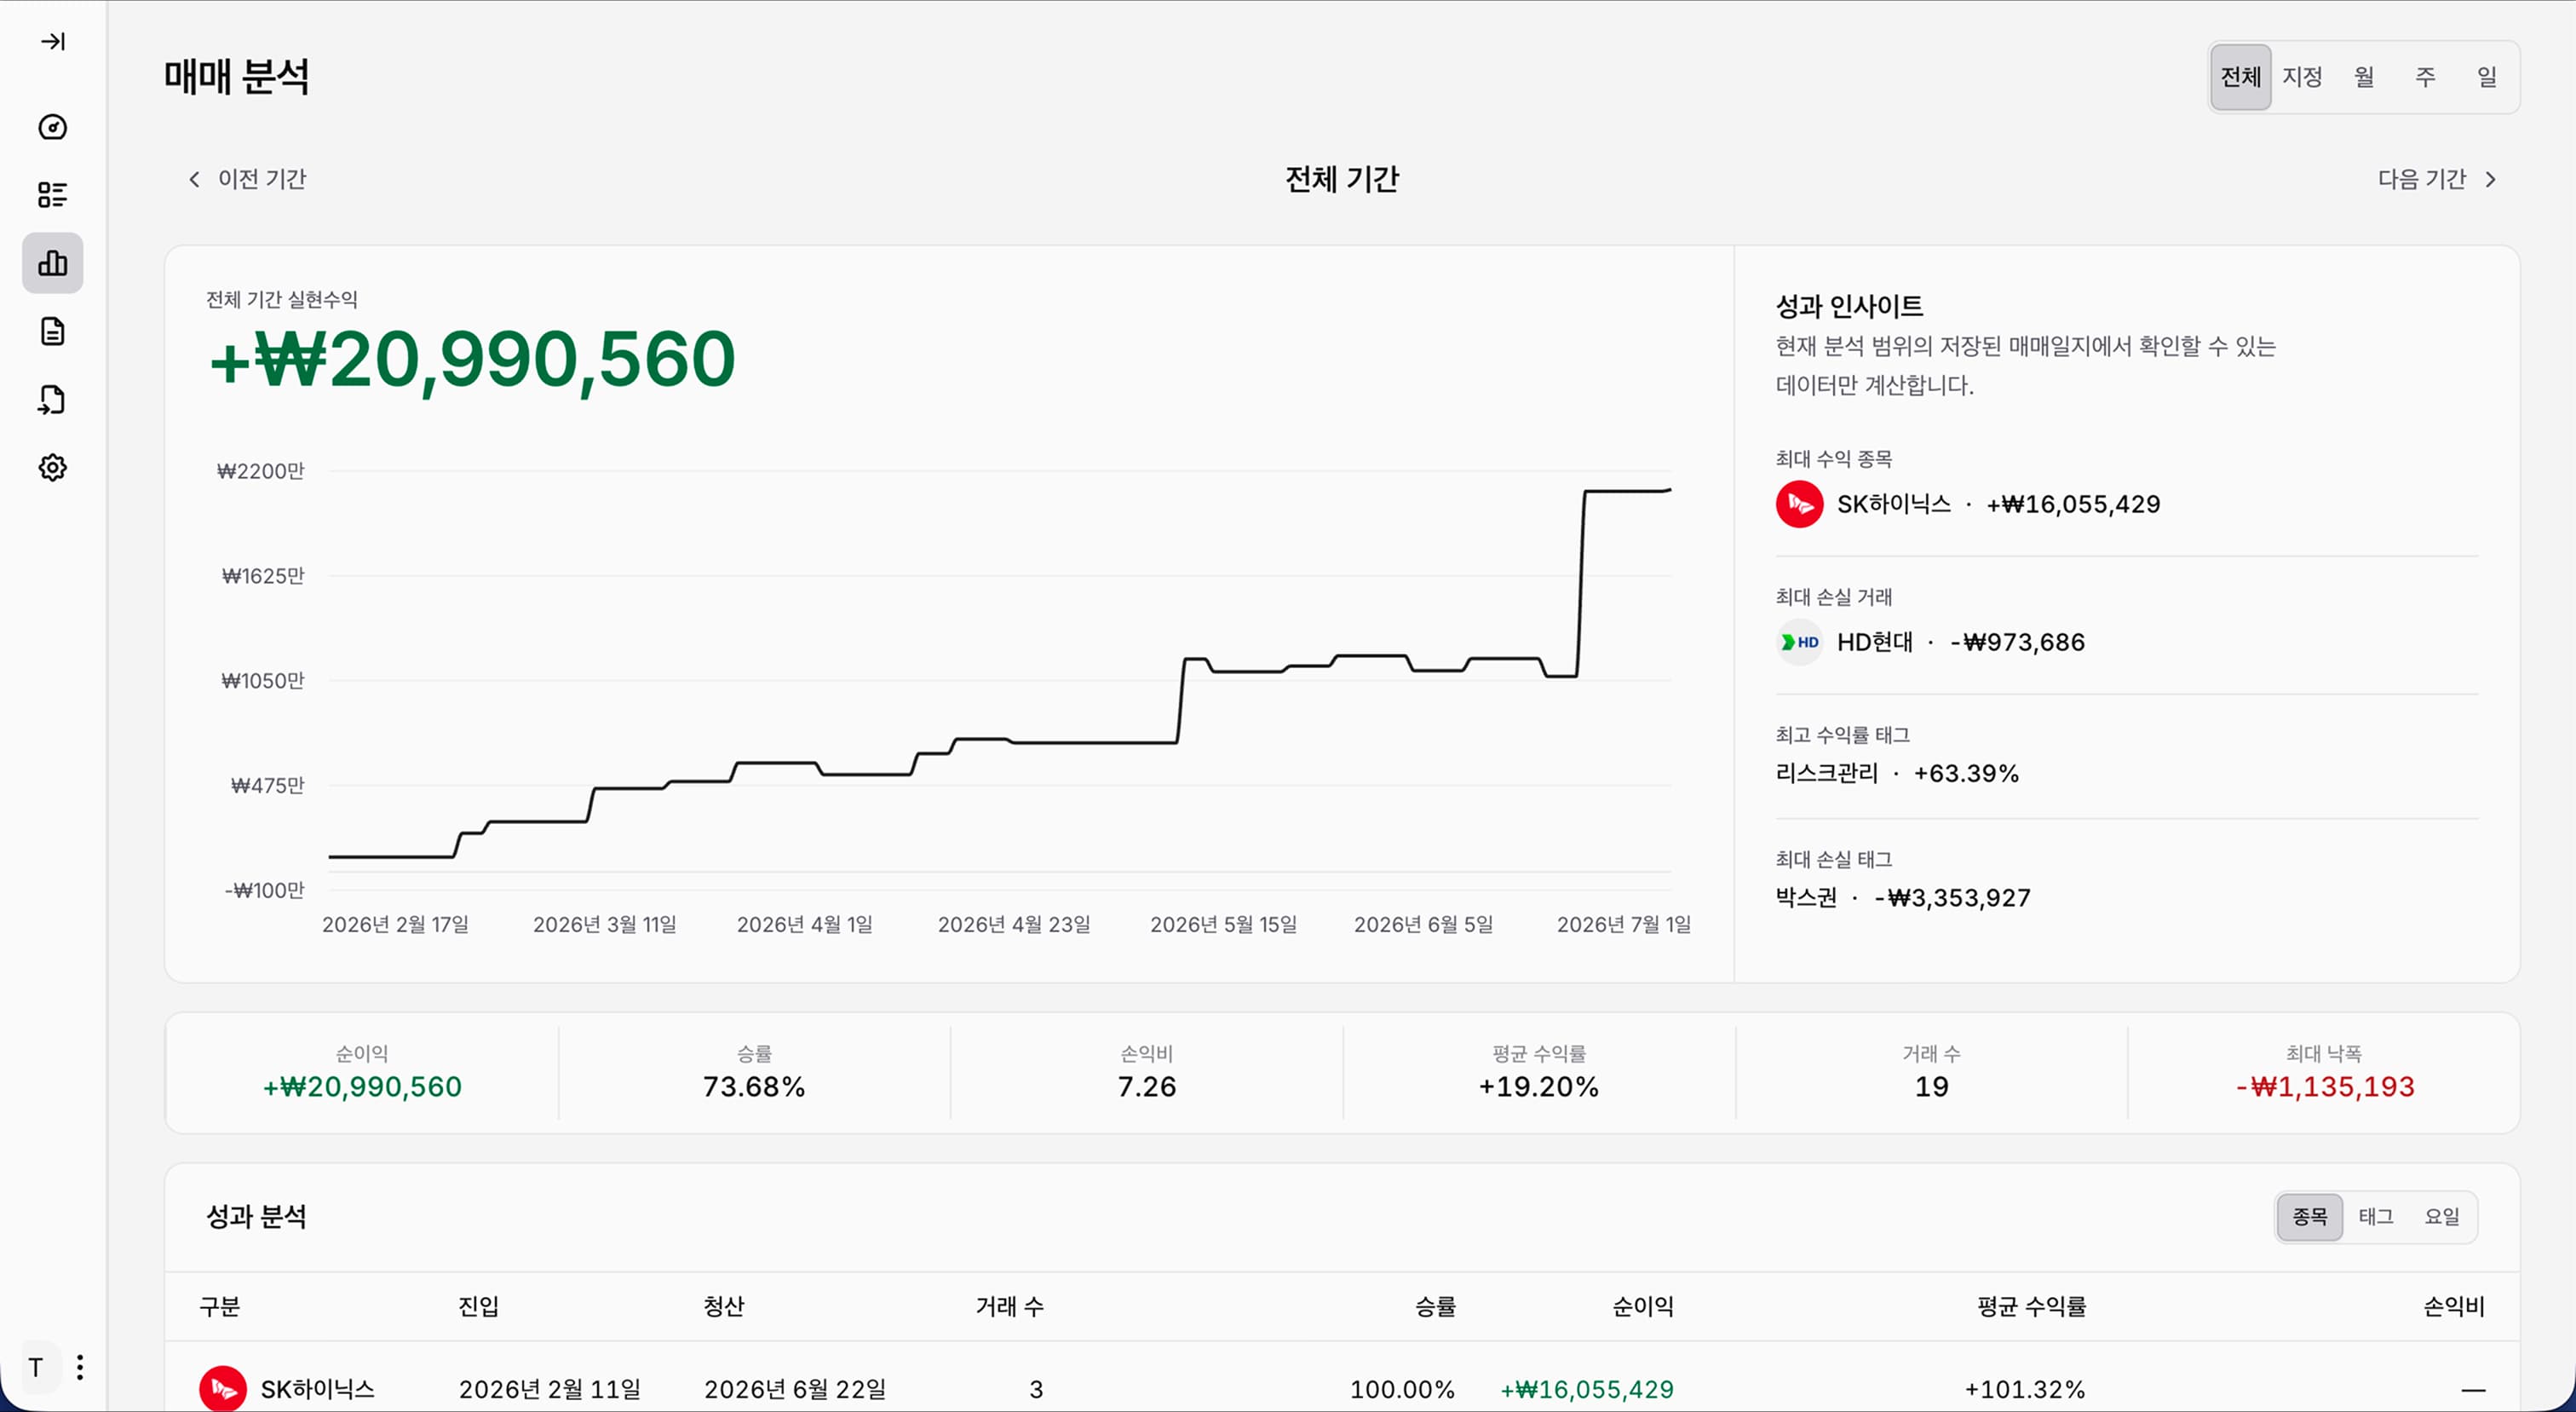Click 100.00% win rate cell
The height and width of the screenshot is (1412, 2576).
1402,1389
